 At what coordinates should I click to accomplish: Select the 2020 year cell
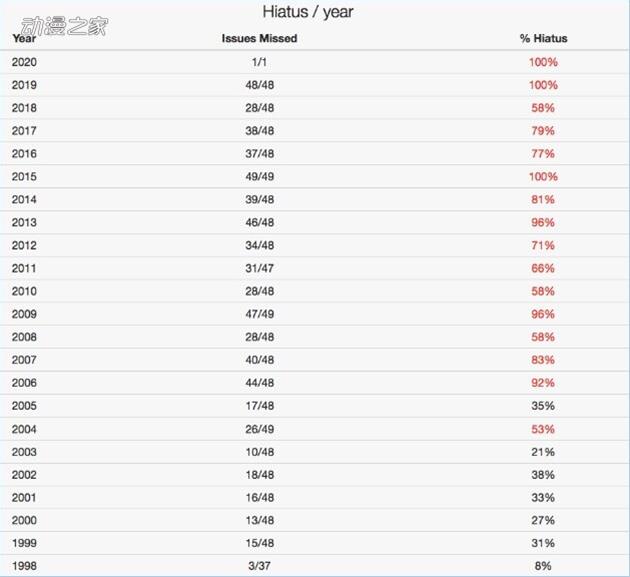coord(24,62)
